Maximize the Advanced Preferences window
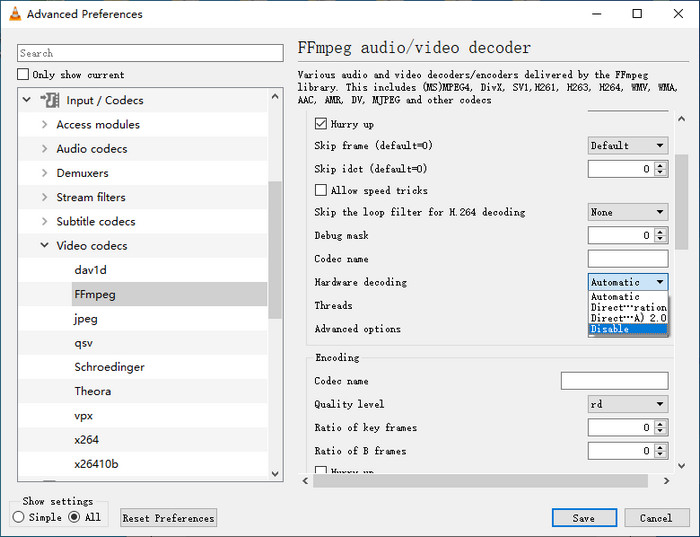This screenshot has height=537, width=700. pos(637,14)
